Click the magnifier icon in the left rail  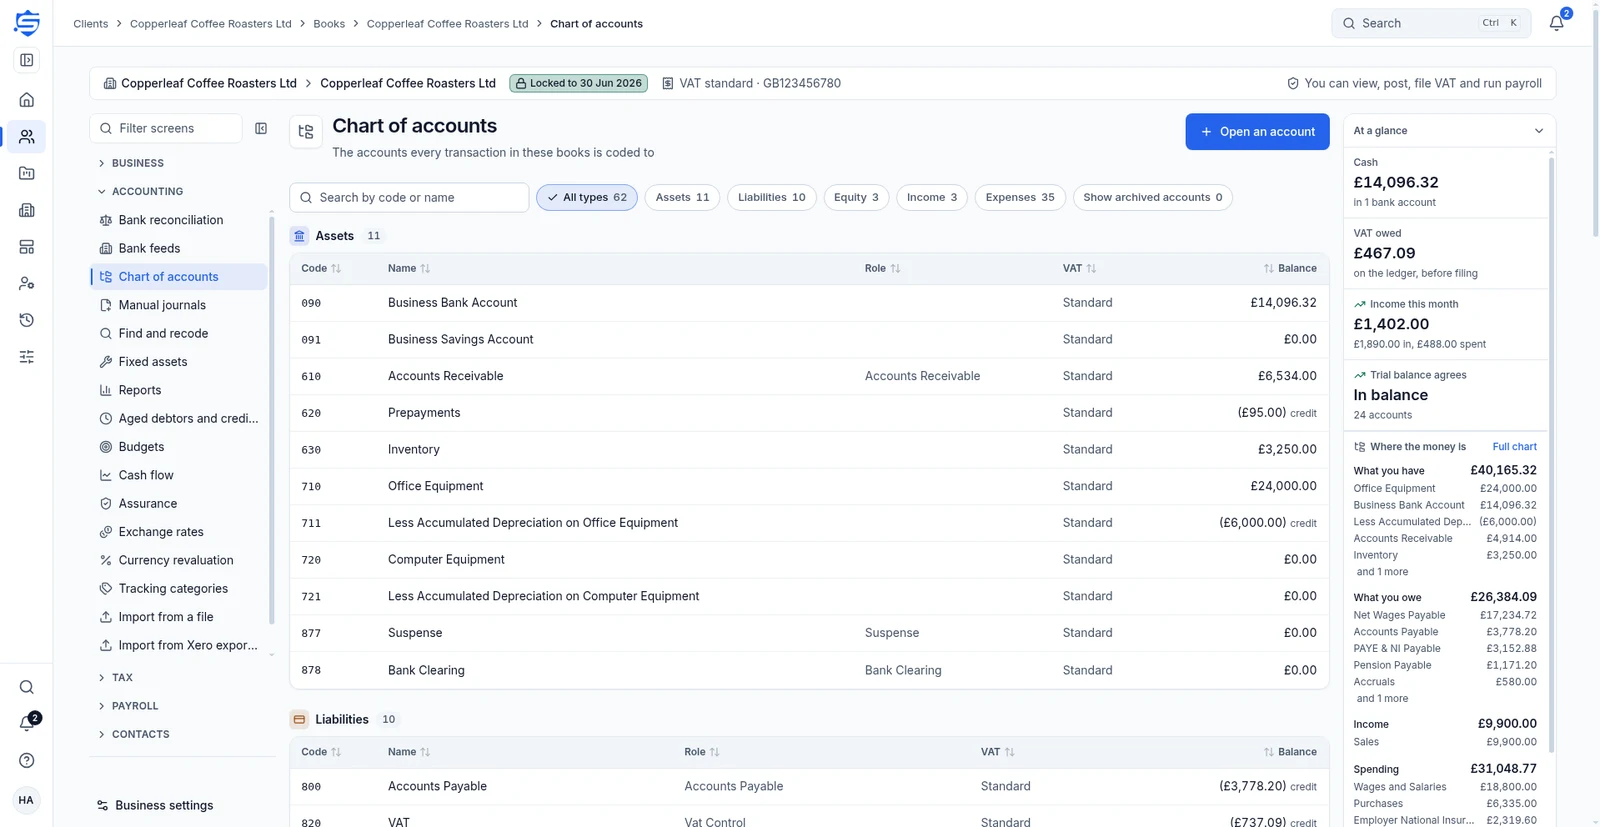[27, 687]
